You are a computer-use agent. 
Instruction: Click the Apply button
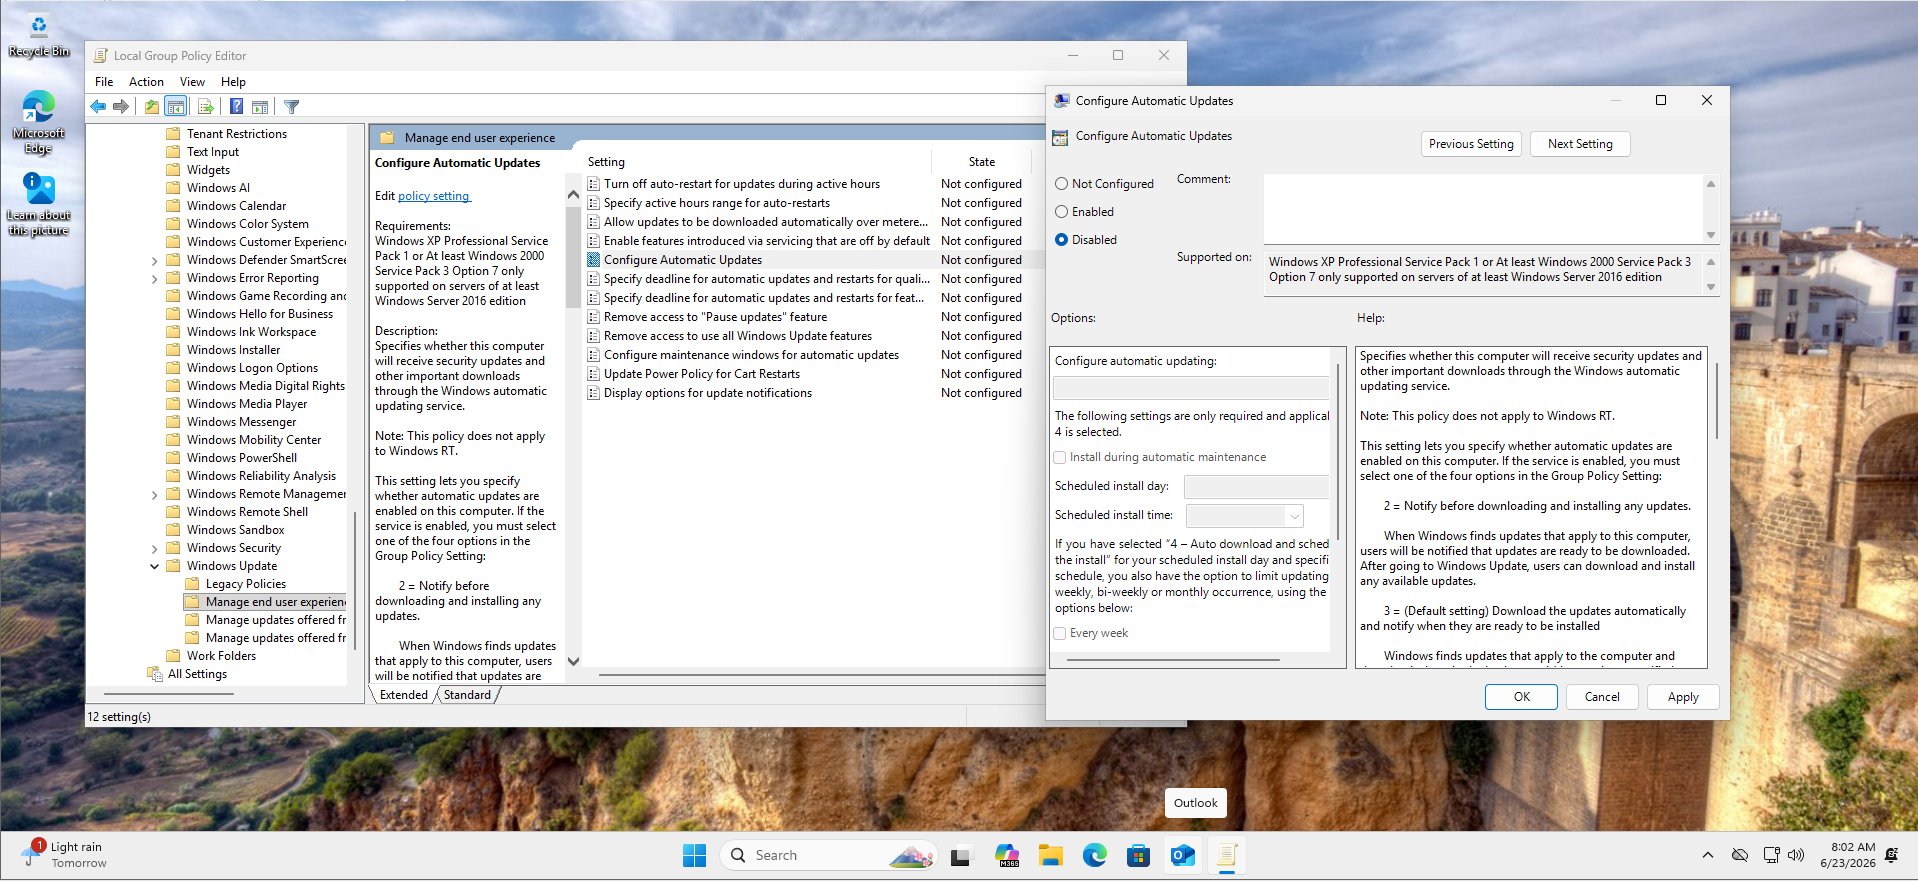[1683, 697]
